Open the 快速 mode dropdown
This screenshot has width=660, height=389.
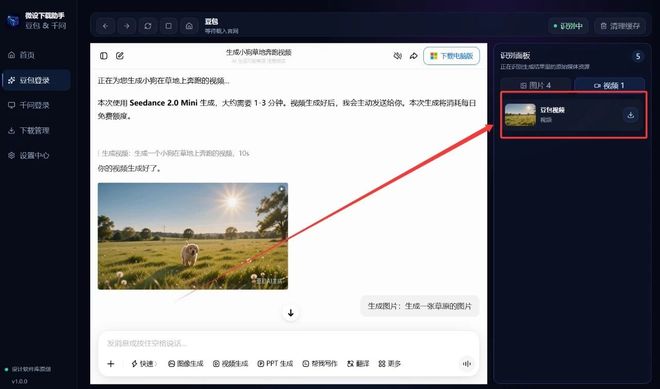pyautogui.click(x=144, y=364)
